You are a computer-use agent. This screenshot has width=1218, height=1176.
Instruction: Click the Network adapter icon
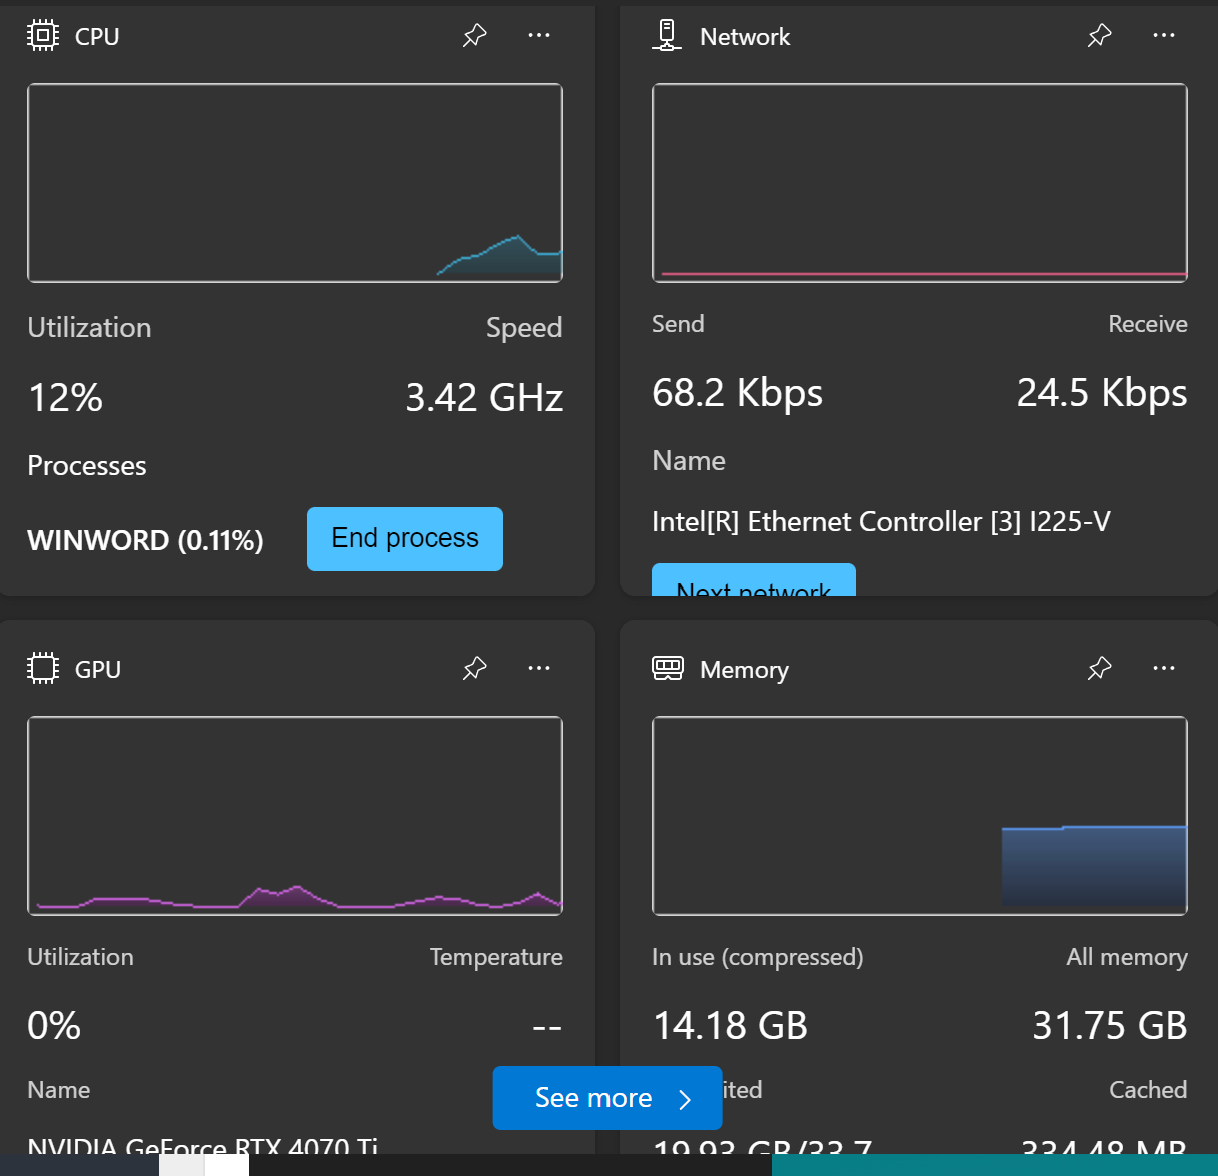(667, 36)
